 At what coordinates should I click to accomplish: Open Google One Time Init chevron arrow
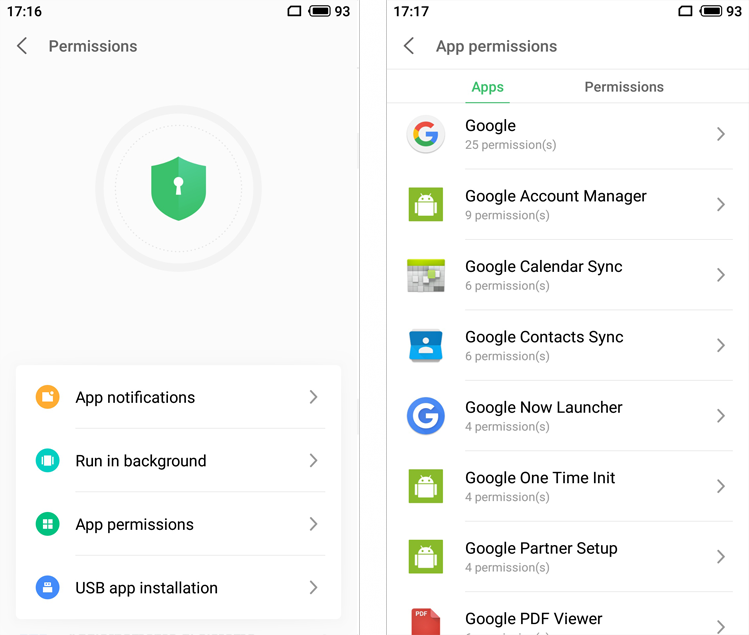tap(721, 486)
